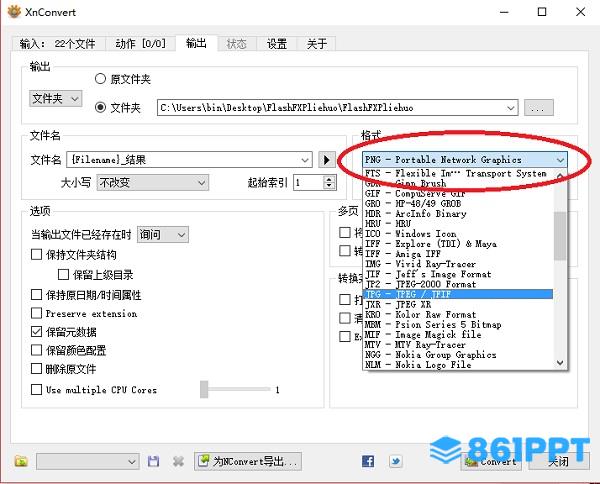Choose JXR - JPEG XR format
600x484 pixels.
[458, 304]
